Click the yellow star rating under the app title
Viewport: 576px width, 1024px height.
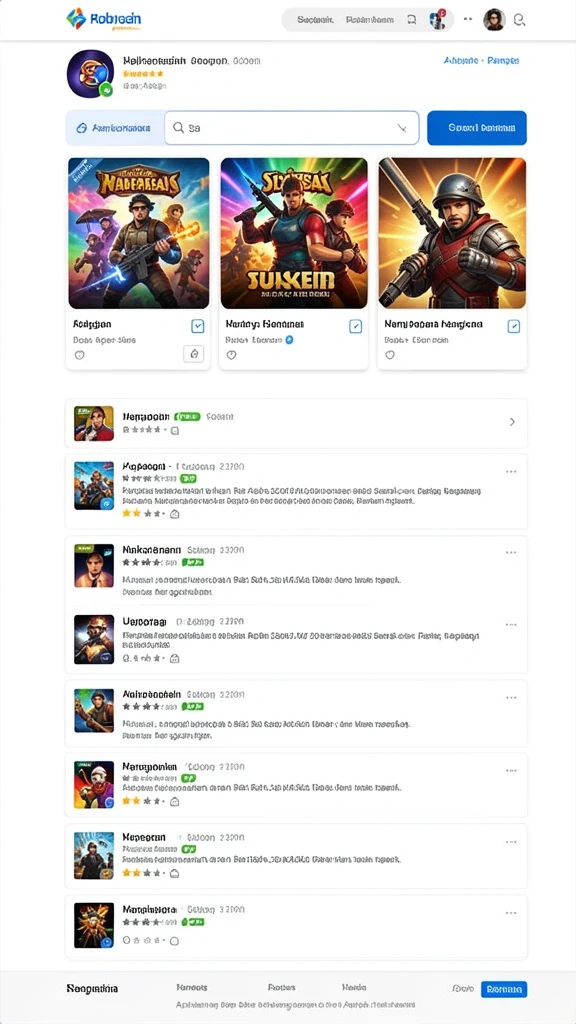click(x=143, y=74)
